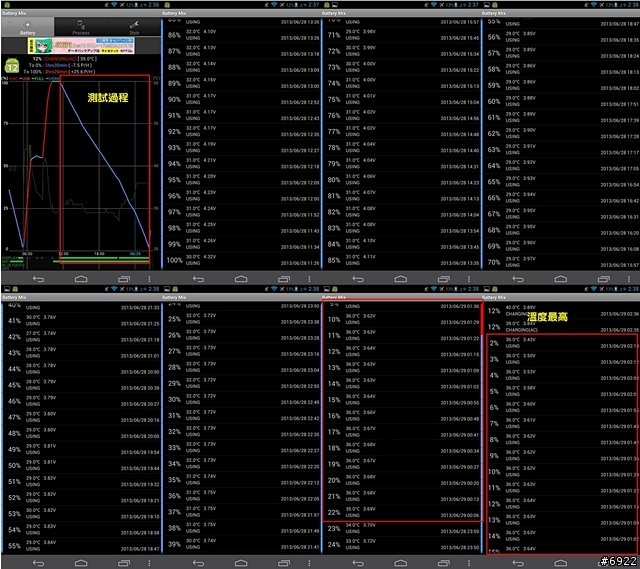
Task: Tap the green Android battery 12 icon
Action: [12, 66]
